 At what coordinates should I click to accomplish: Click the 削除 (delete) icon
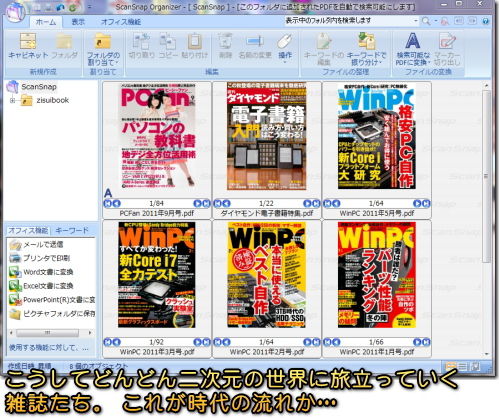coord(225,46)
